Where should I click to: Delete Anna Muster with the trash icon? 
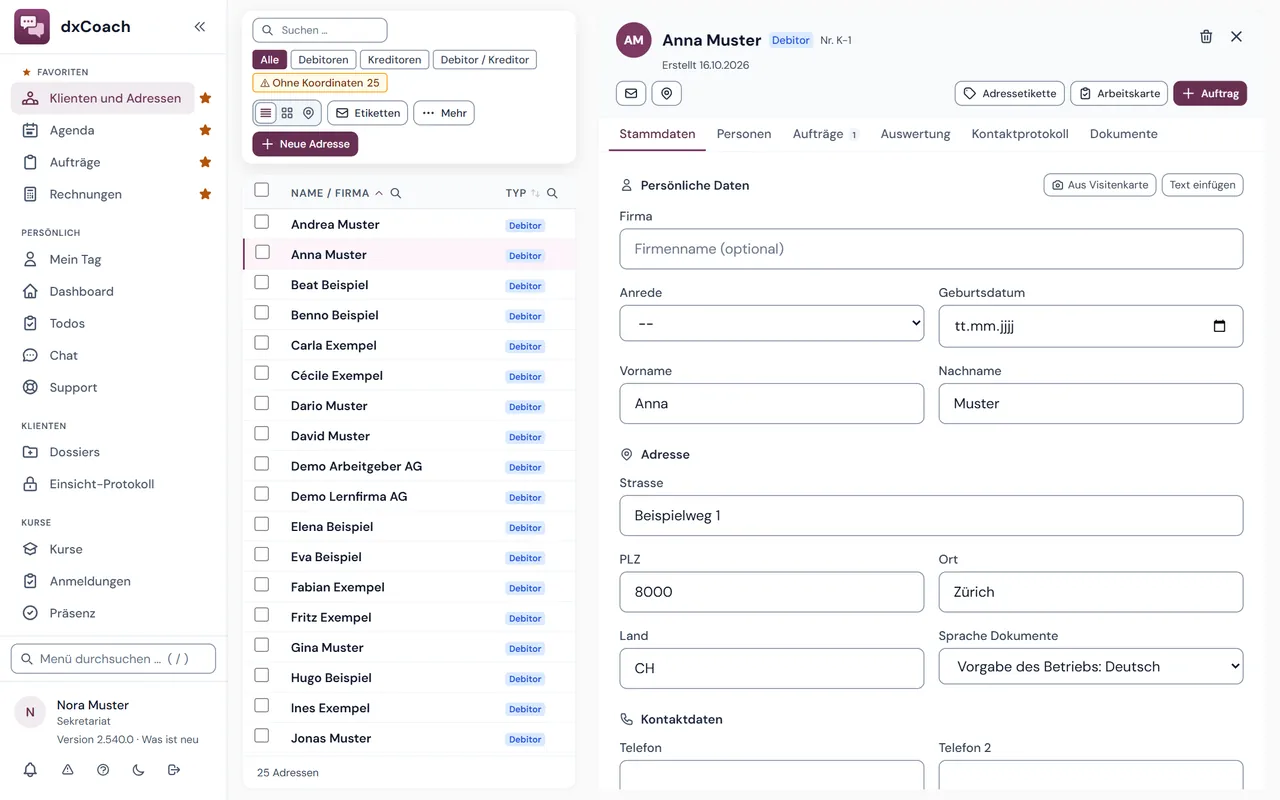coord(1206,37)
